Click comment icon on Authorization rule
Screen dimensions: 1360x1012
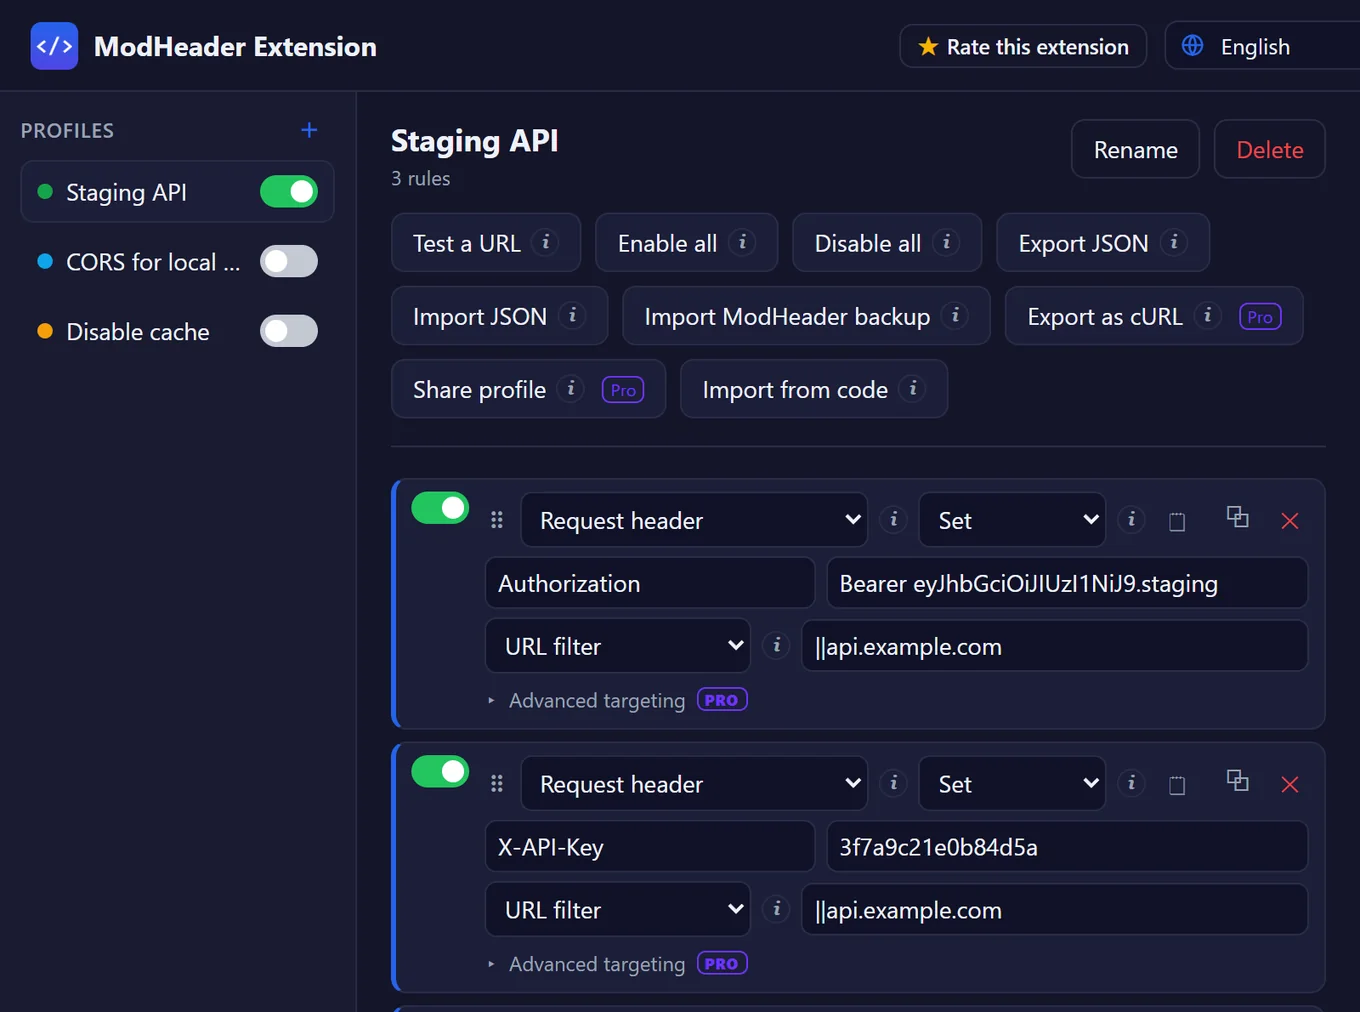coord(1177,521)
